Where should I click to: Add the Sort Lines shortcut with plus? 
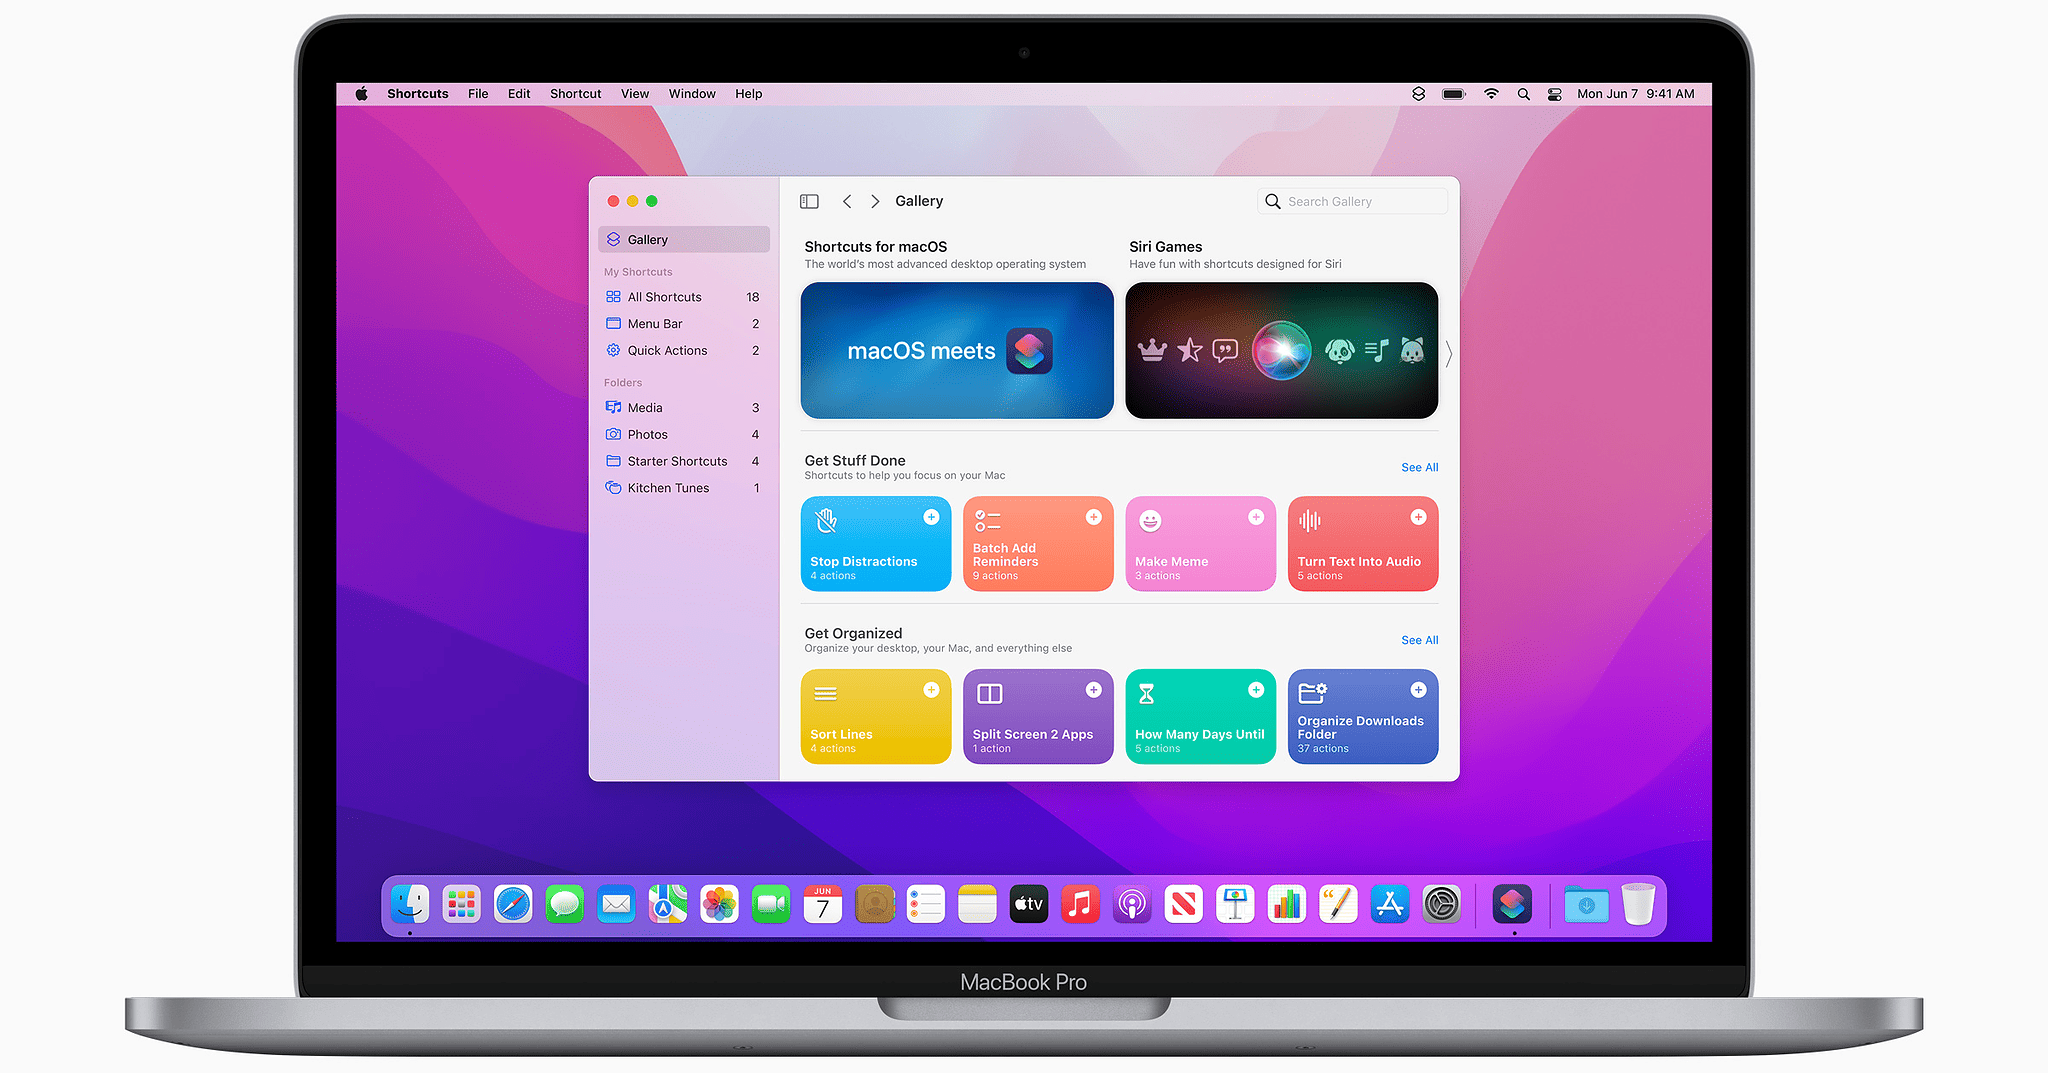[x=931, y=690]
